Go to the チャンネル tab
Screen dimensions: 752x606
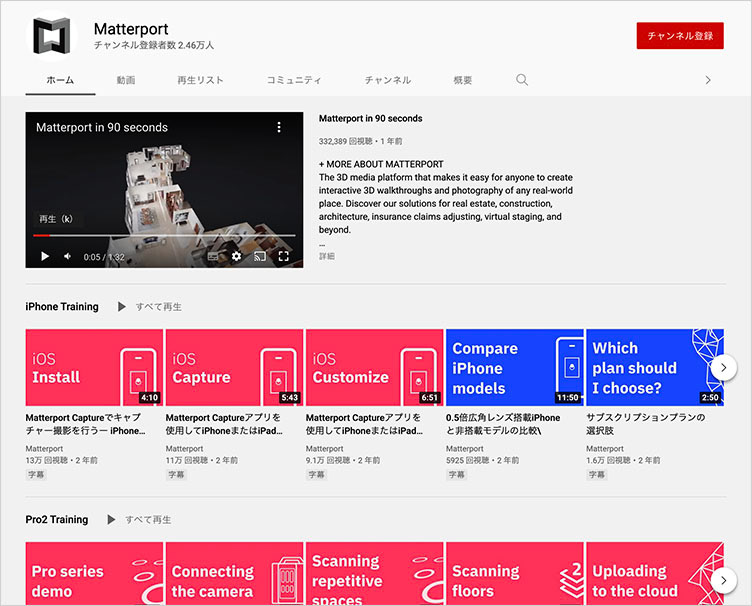(x=388, y=80)
